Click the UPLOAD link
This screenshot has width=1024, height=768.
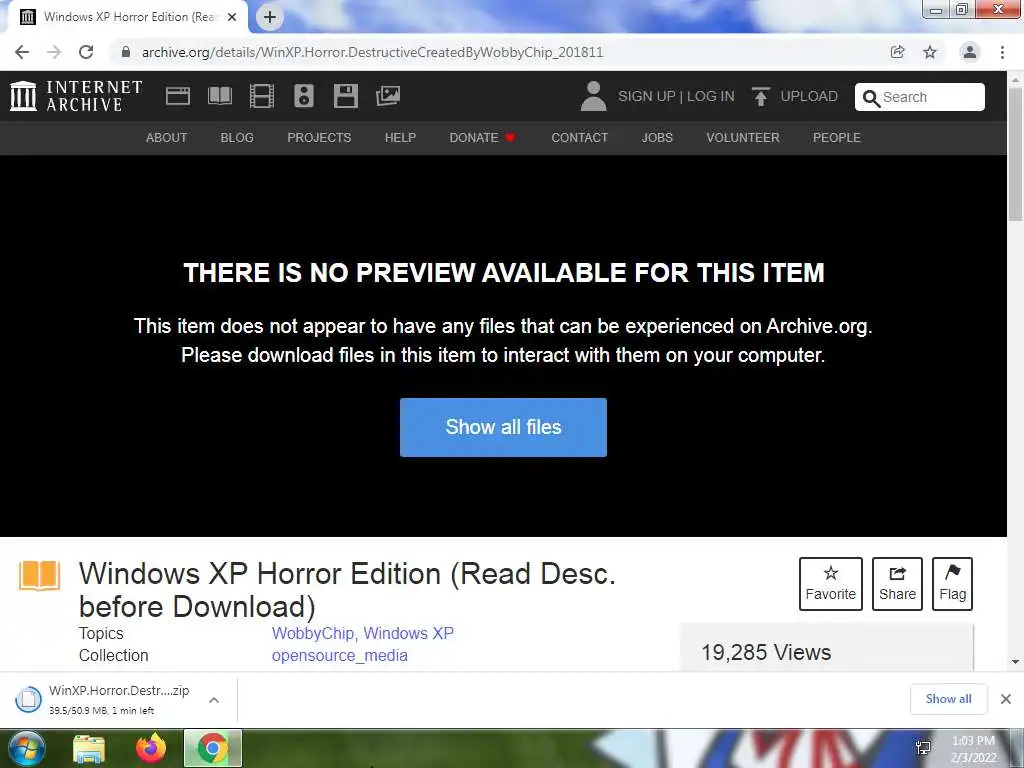click(x=809, y=96)
